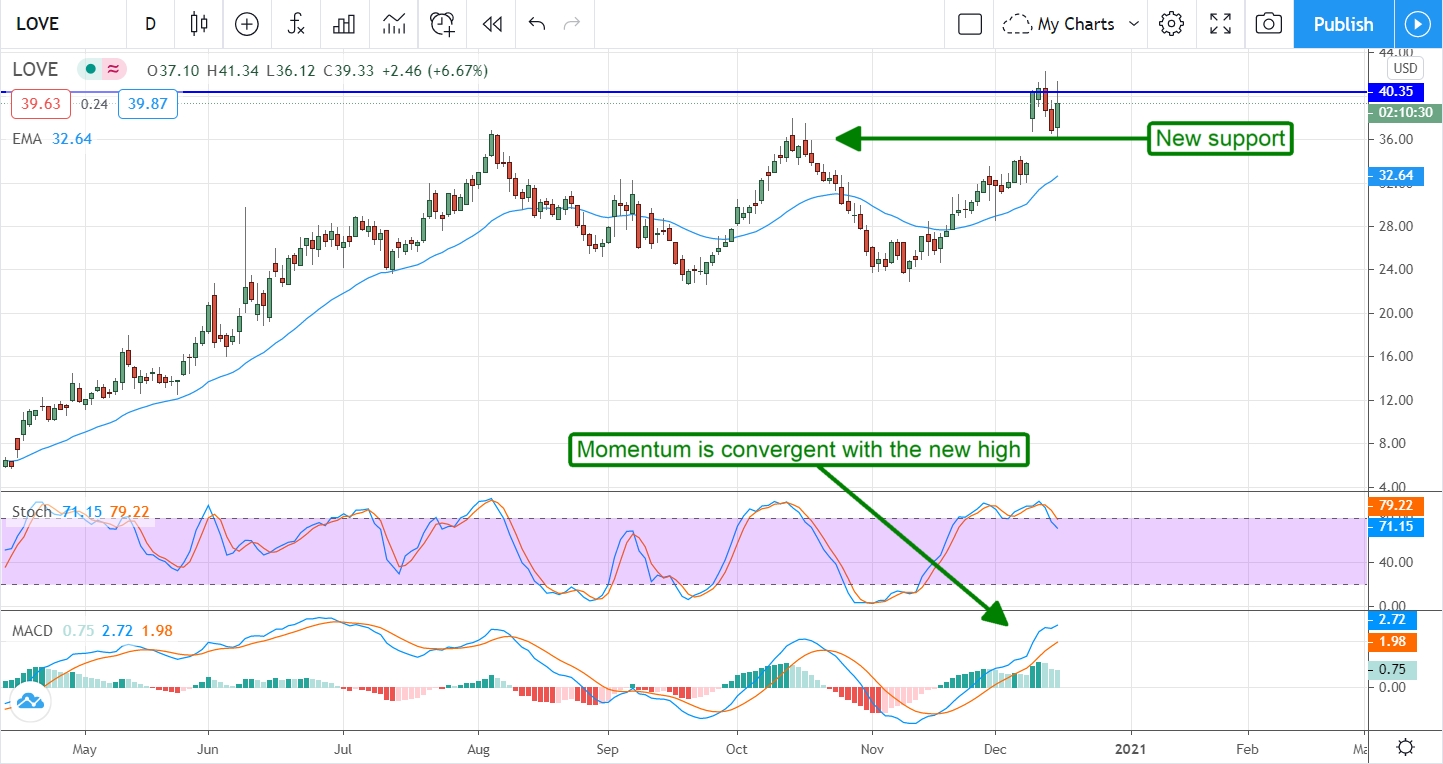1443x764 pixels.
Task: Click the Compare or Add Symbol plus icon
Action: pyautogui.click(x=246, y=24)
